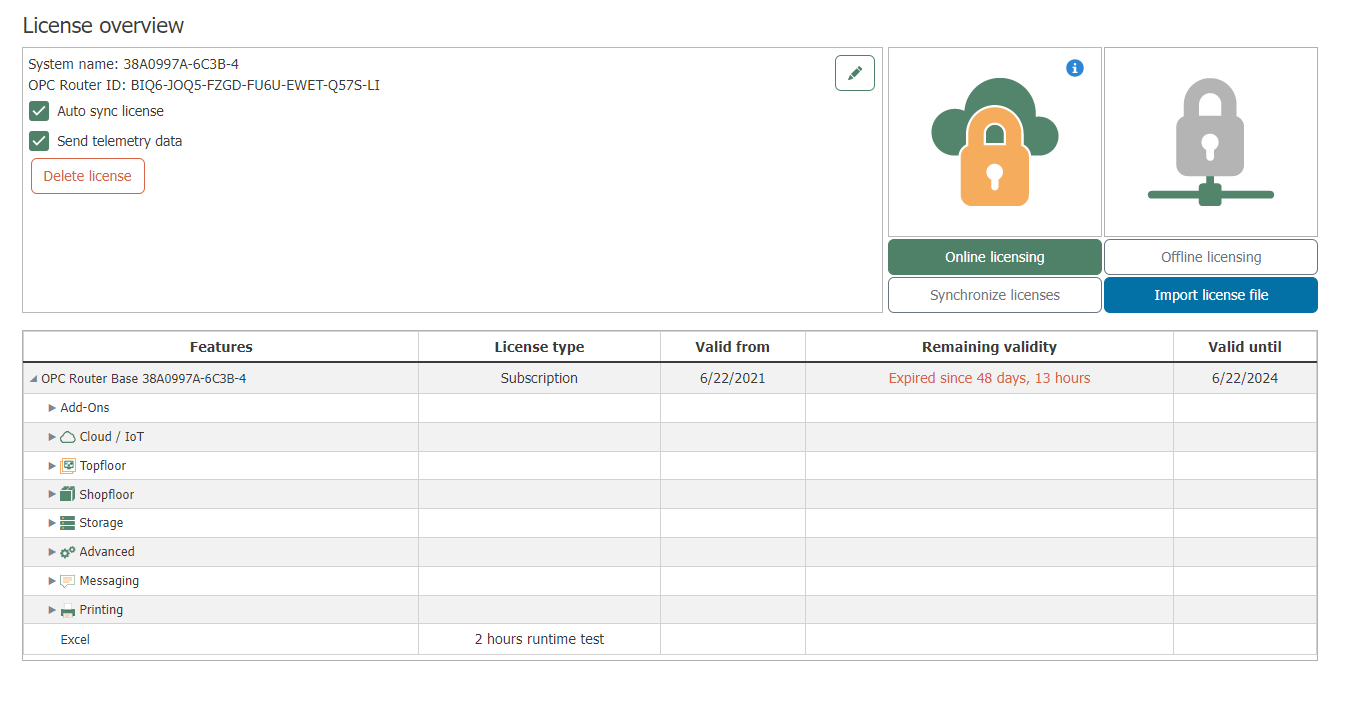Expand the Storage node arrow
The width and height of the screenshot is (1362, 704).
tap(53, 523)
